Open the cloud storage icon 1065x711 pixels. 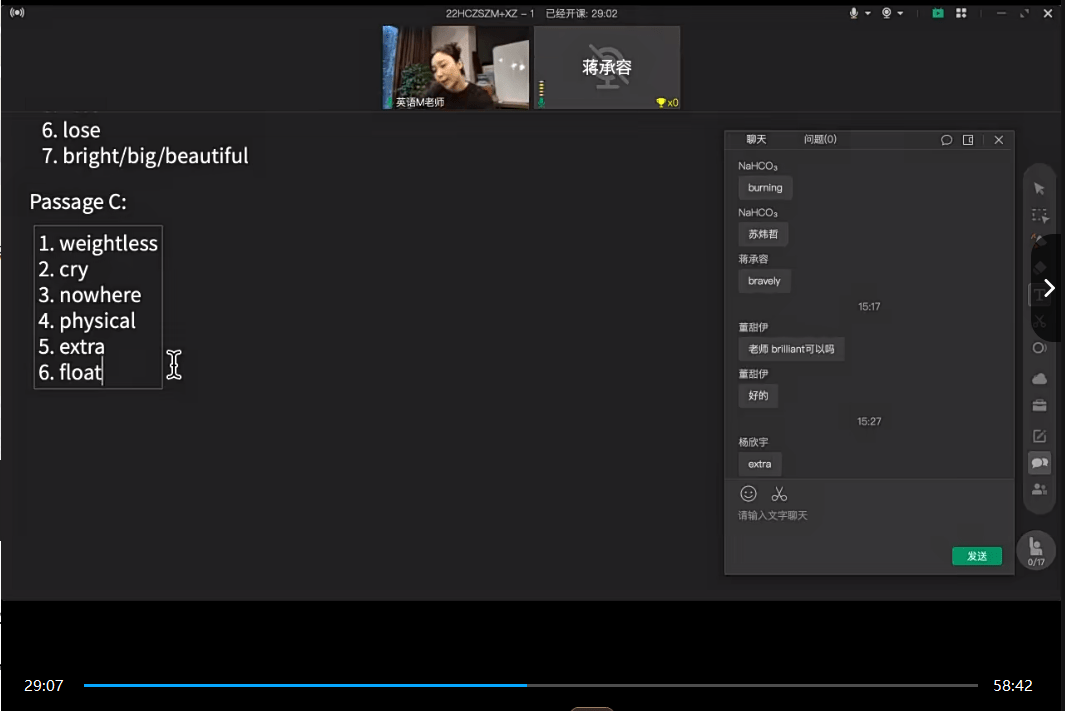tap(1039, 378)
